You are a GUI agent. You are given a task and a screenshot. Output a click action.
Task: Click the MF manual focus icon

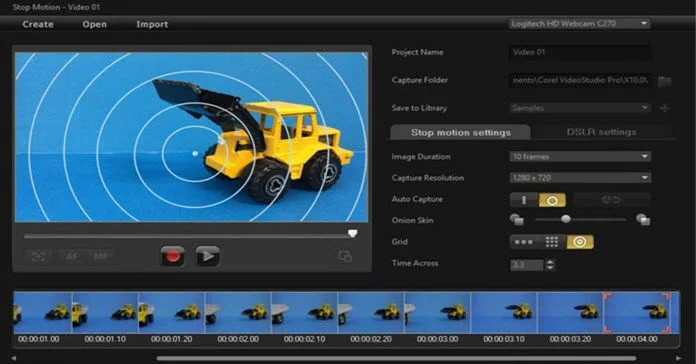(x=101, y=256)
